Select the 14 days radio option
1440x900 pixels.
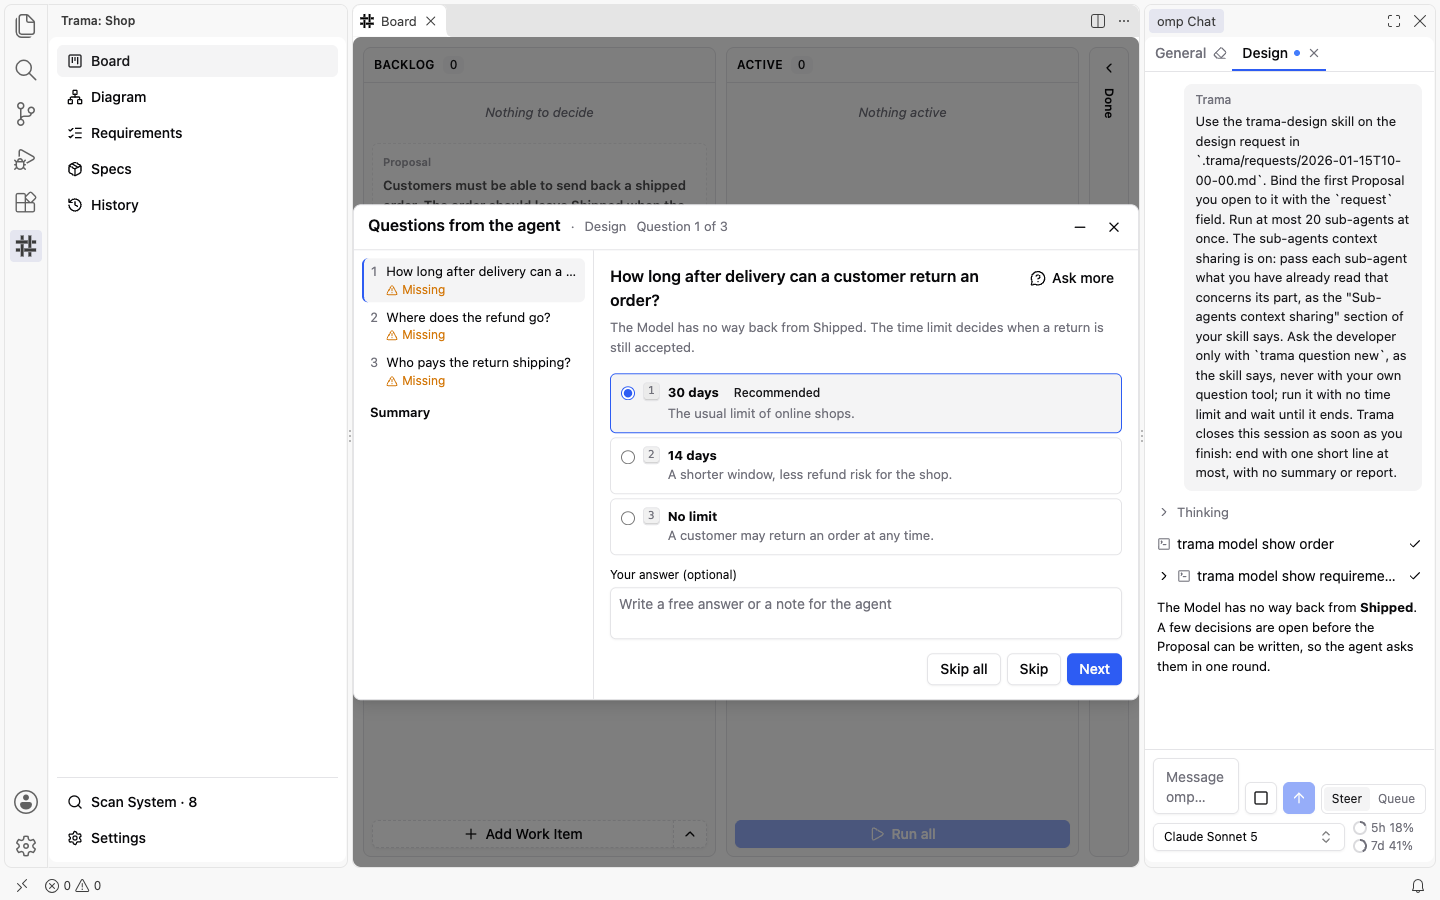pos(628,457)
